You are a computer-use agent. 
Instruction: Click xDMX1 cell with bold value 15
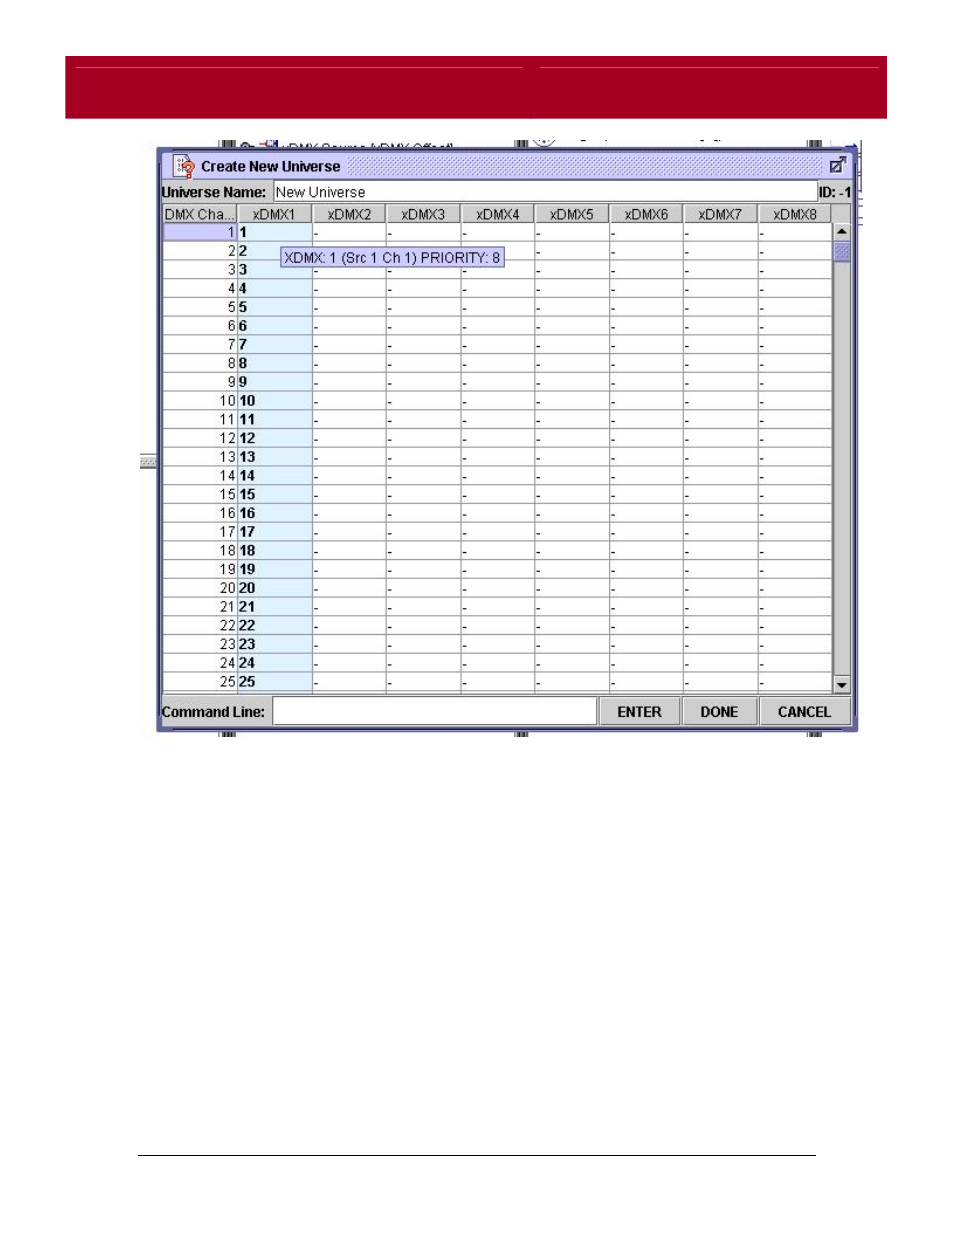pyautogui.click(x=274, y=495)
